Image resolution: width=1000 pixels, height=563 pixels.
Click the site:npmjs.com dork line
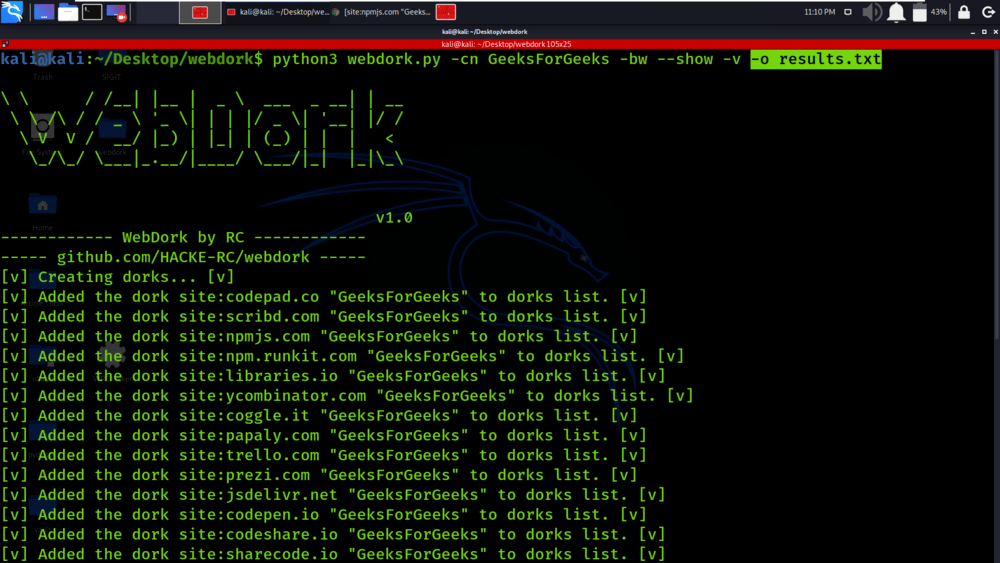(319, 336)
